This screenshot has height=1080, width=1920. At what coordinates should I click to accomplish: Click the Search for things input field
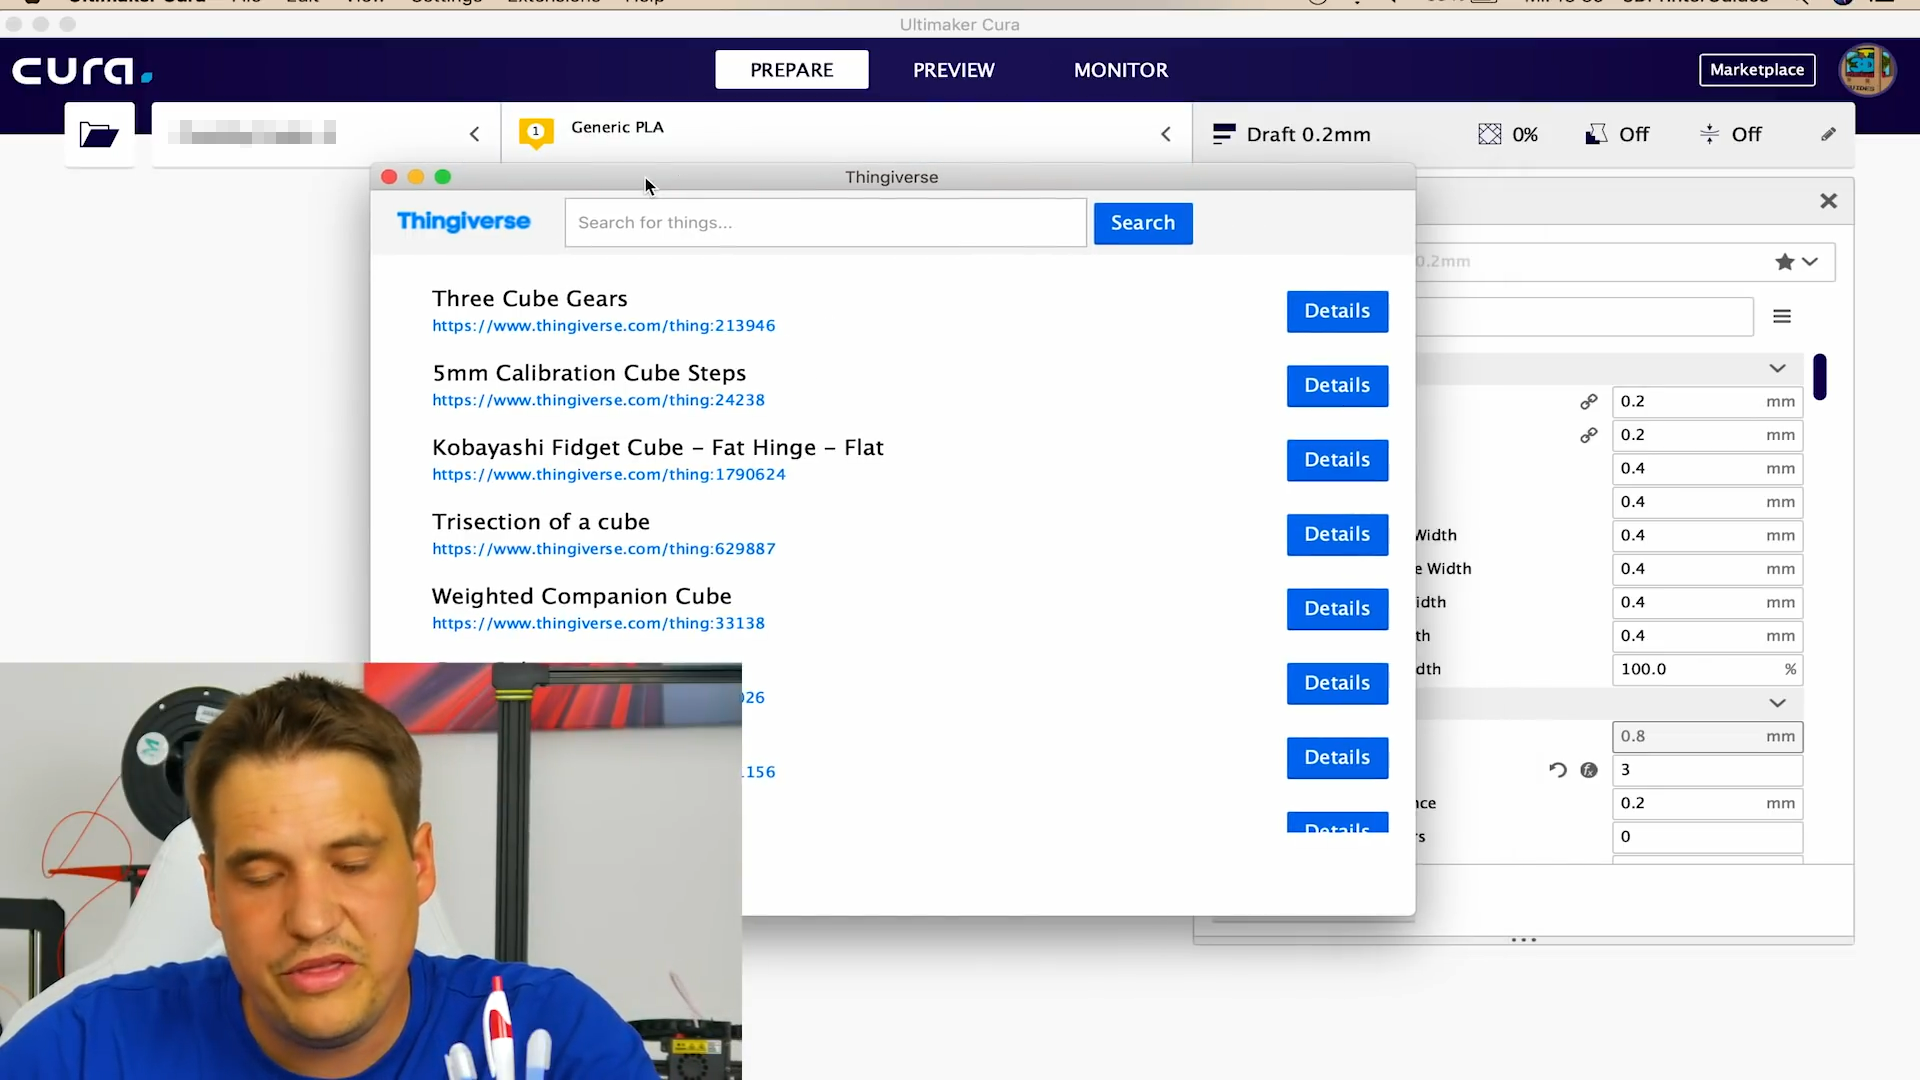(826, 223)
